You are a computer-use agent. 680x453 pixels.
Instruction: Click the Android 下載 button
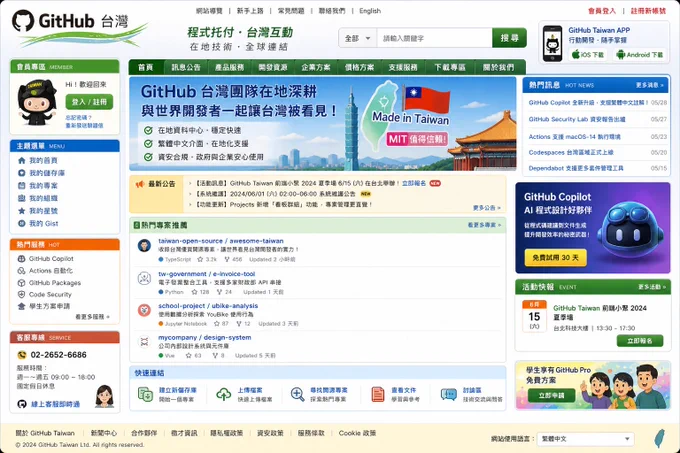click(640, 55)
